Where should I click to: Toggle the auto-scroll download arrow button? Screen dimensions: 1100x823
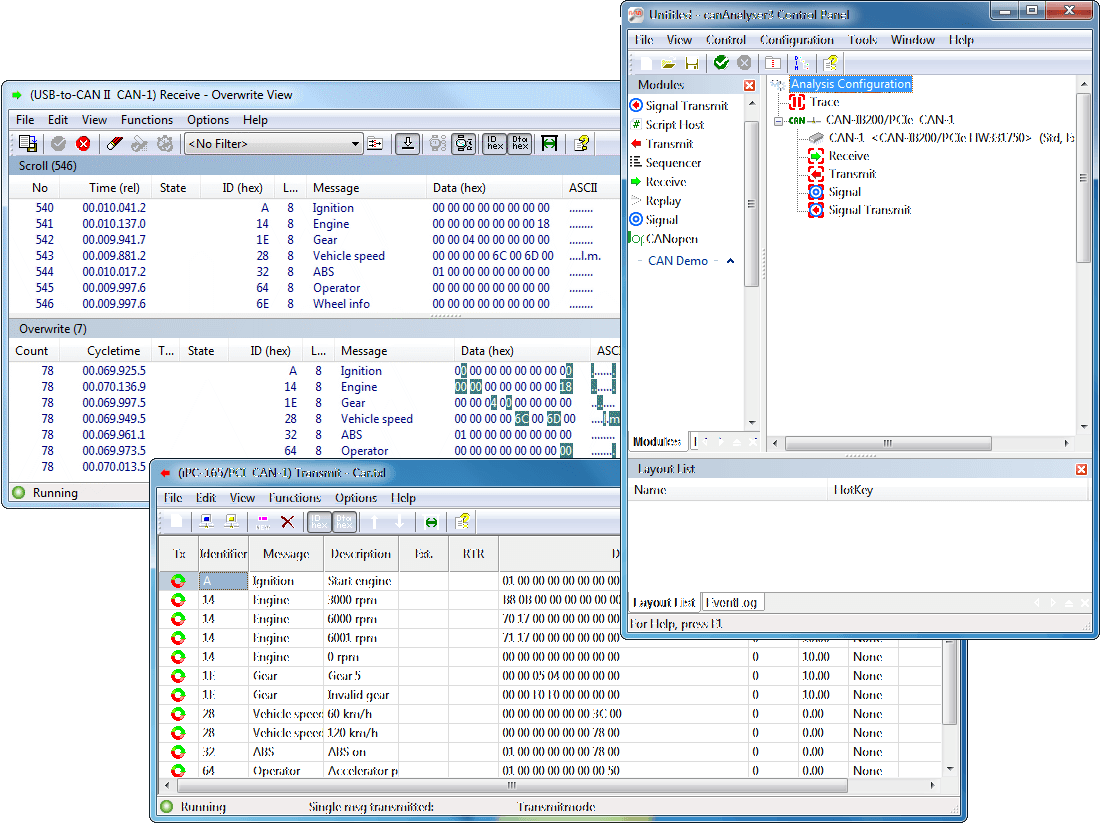coord(408,144)
